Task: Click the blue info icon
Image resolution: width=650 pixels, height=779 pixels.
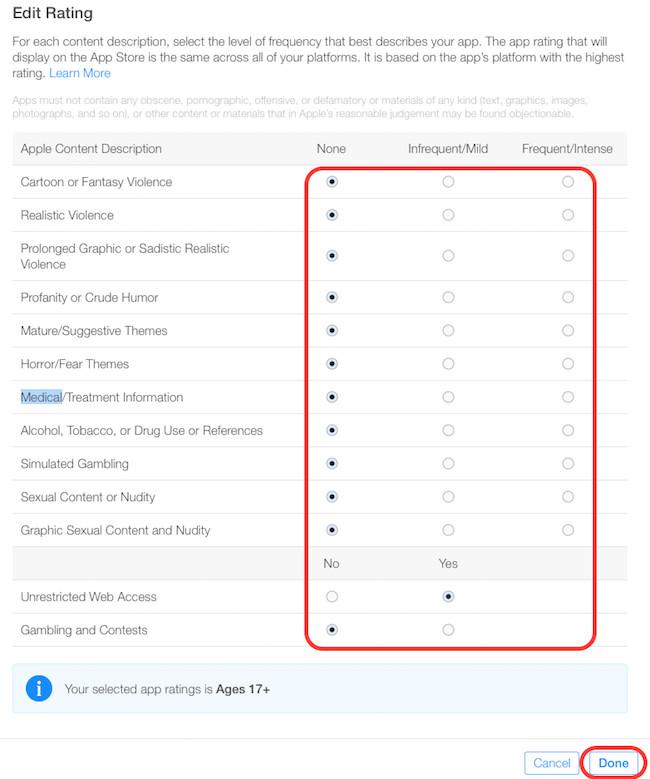Action: 39,688
